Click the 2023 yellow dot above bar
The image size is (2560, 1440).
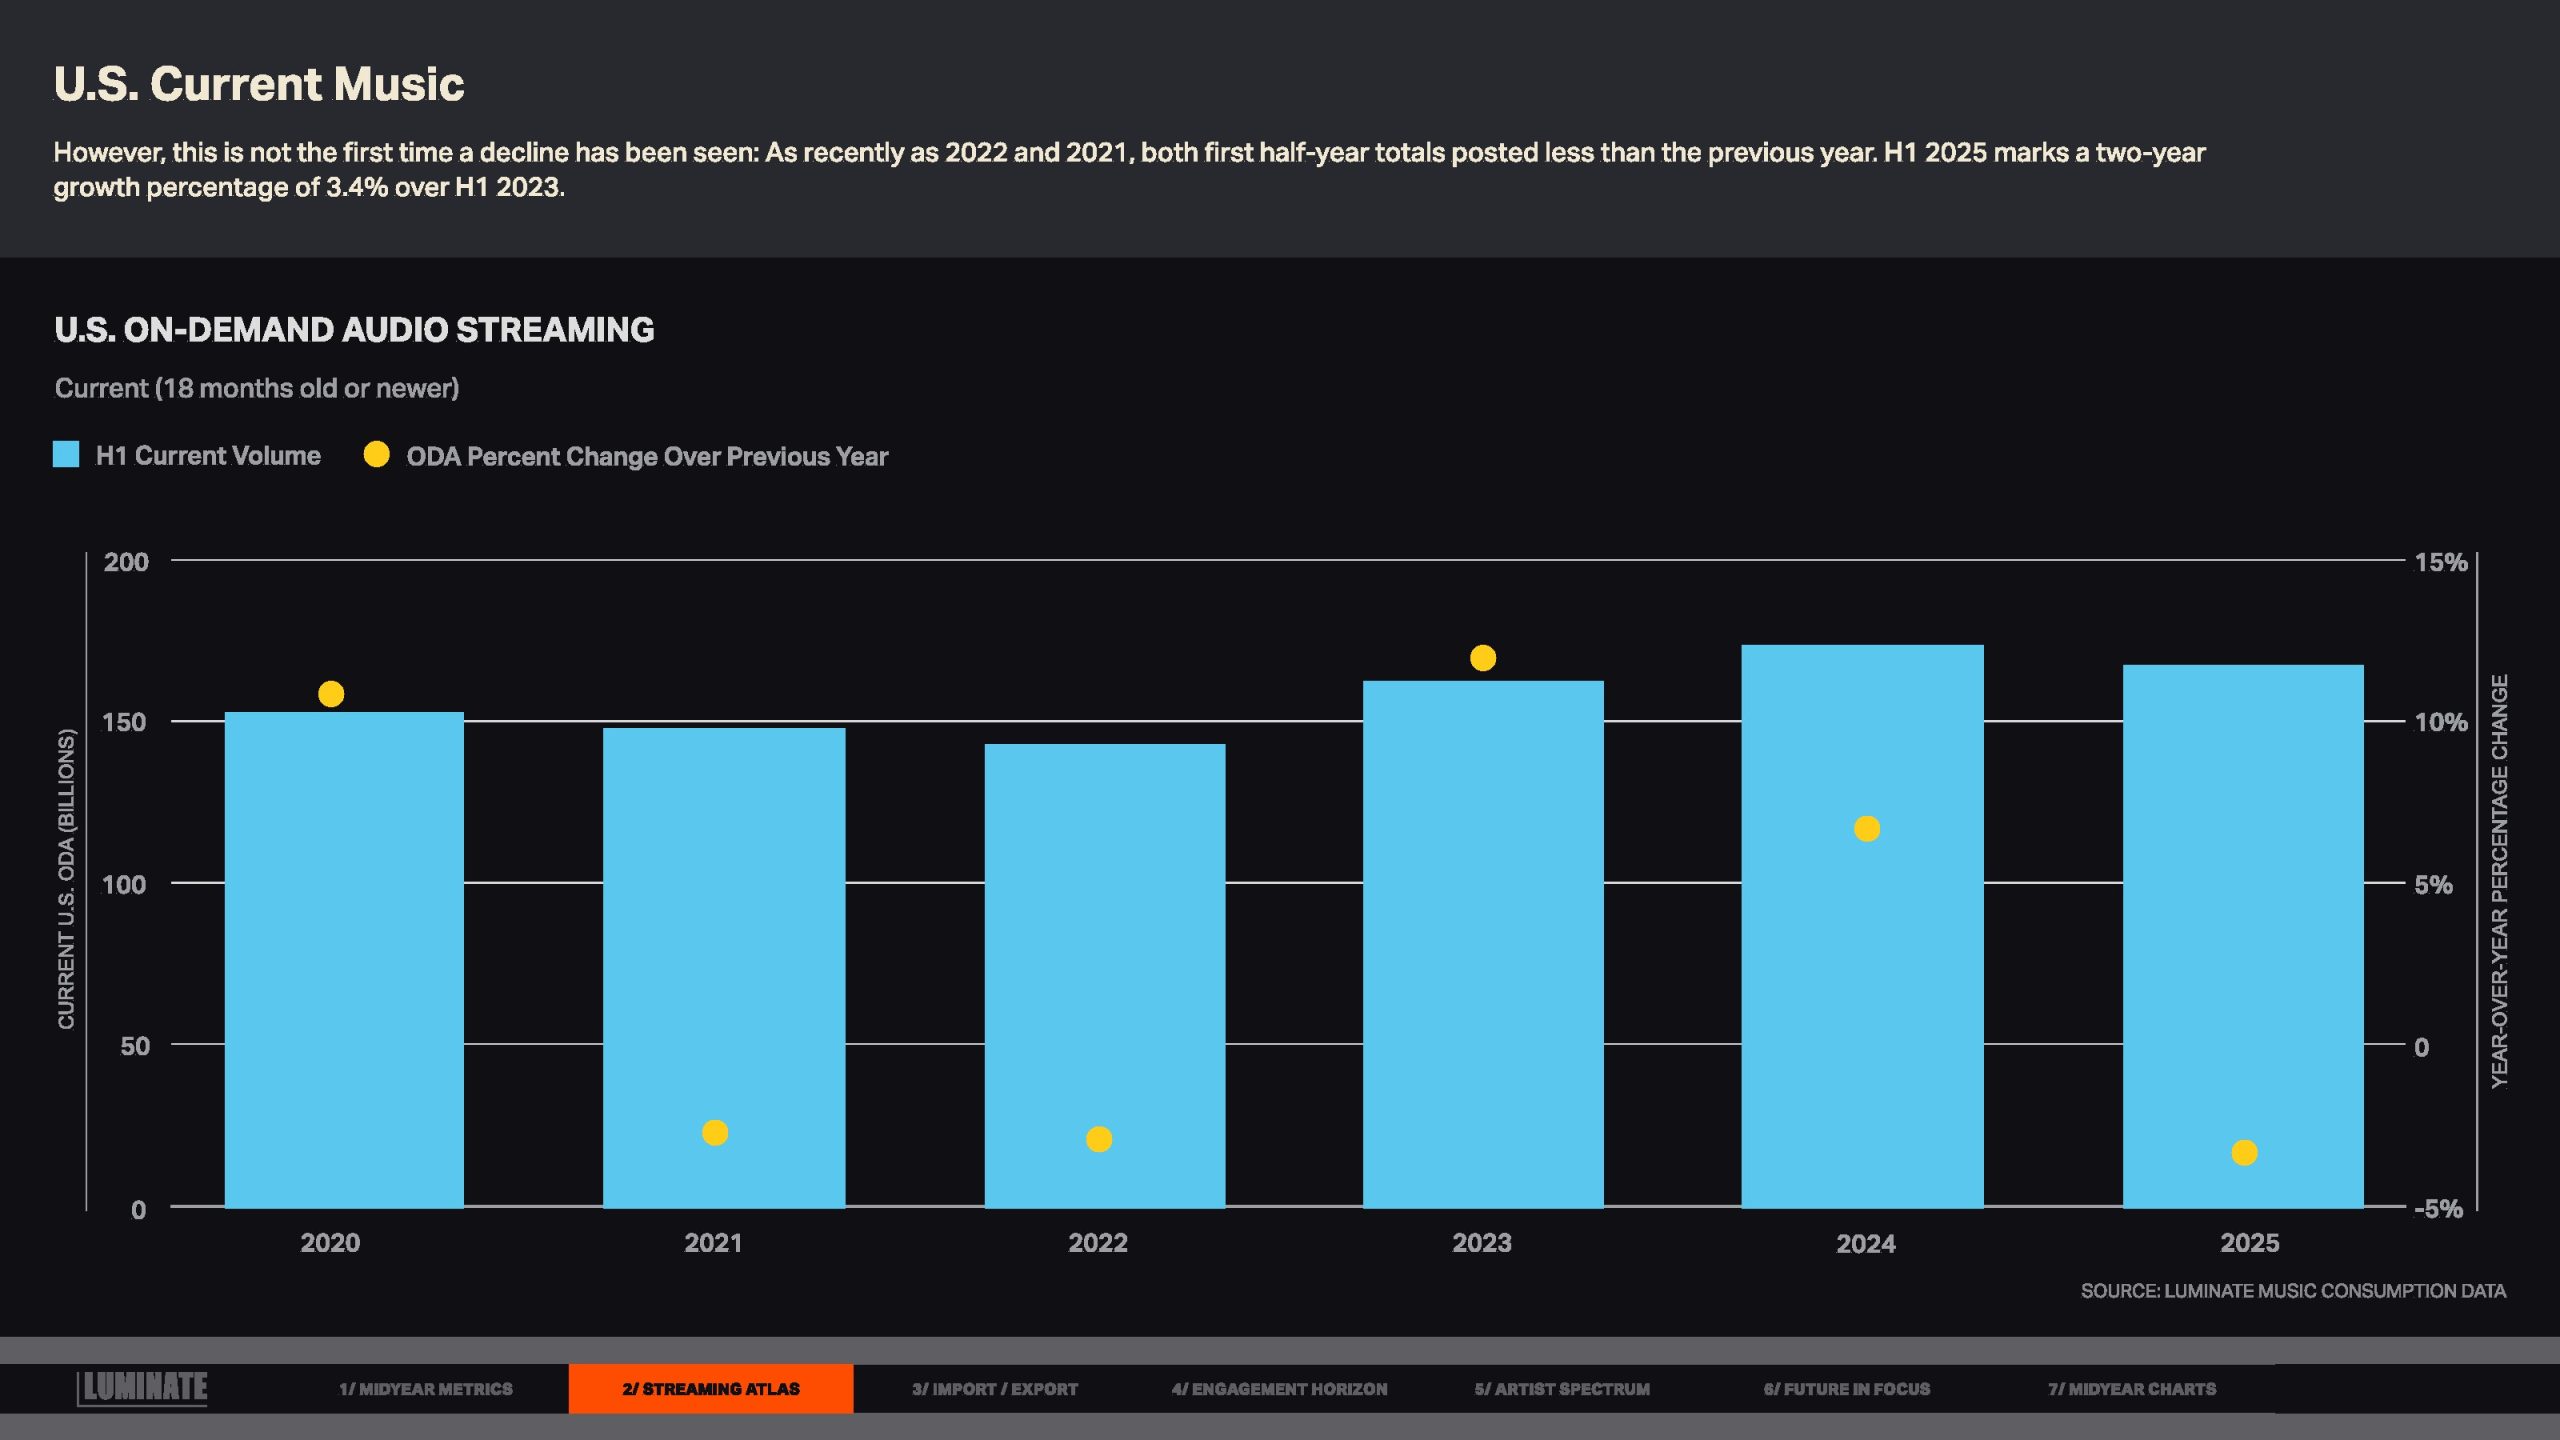pos(1483,658)
